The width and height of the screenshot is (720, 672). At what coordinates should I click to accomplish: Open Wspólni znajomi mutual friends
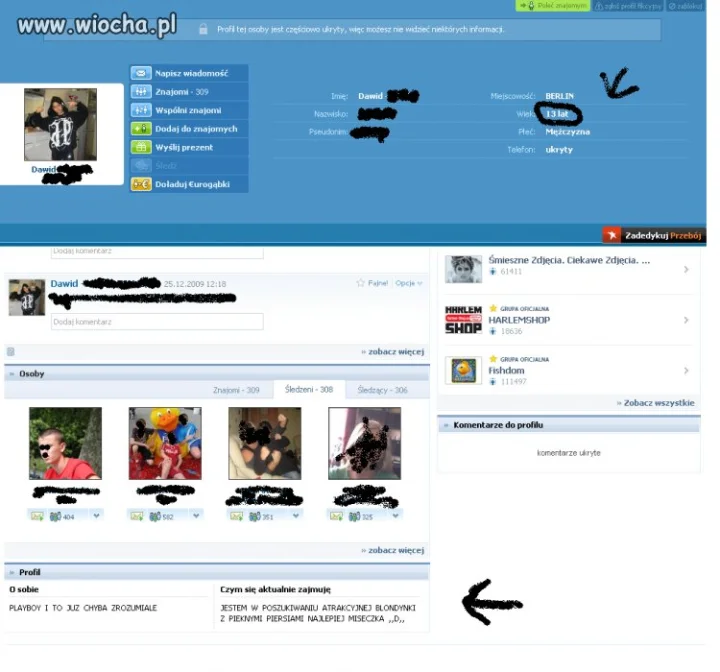189,110
